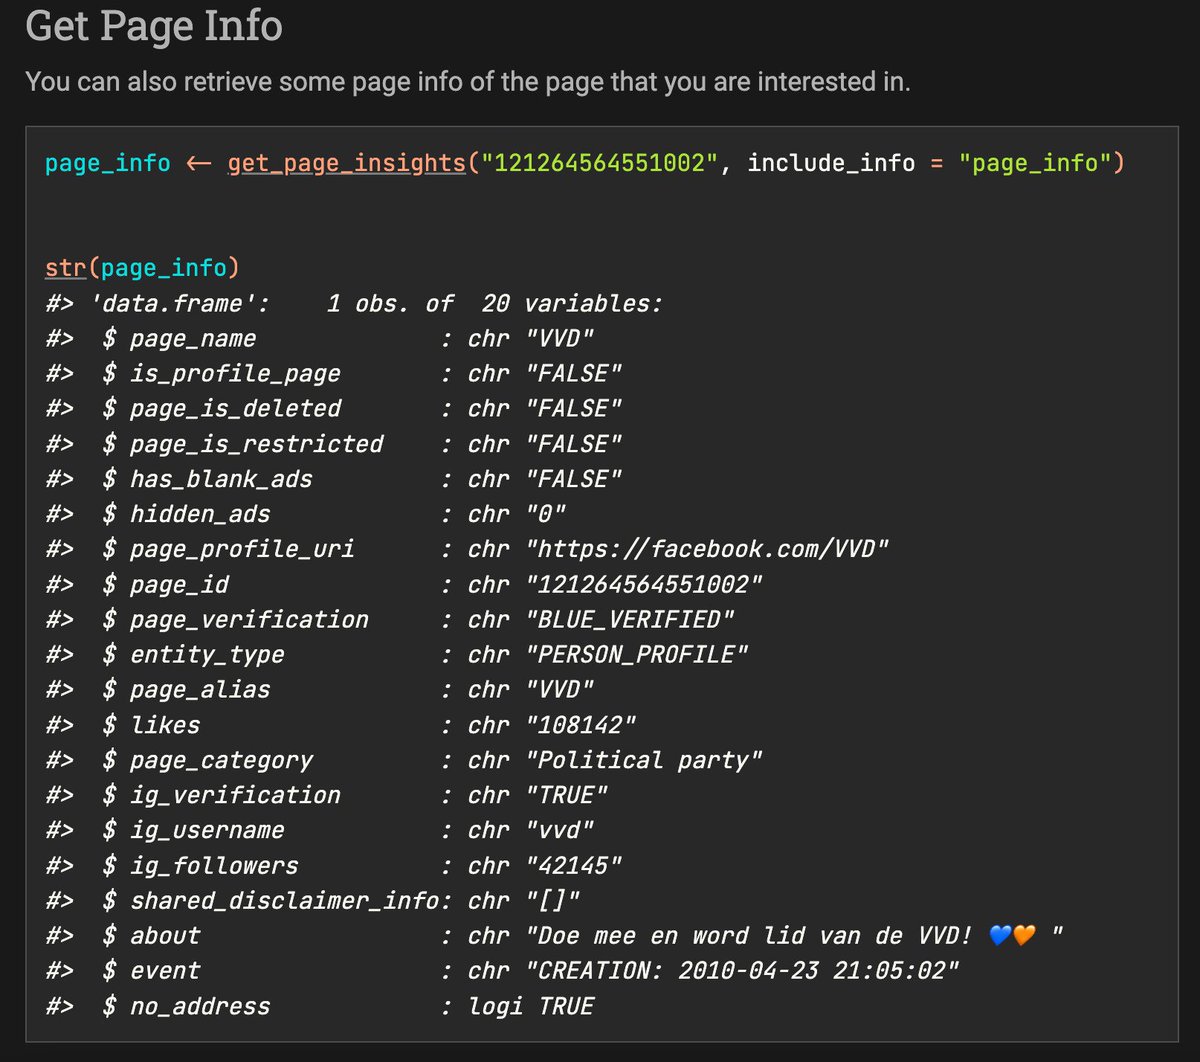Select the $ entity_type field name
This screenshot has height=1062, width=1200.
[x=193, y=654]
